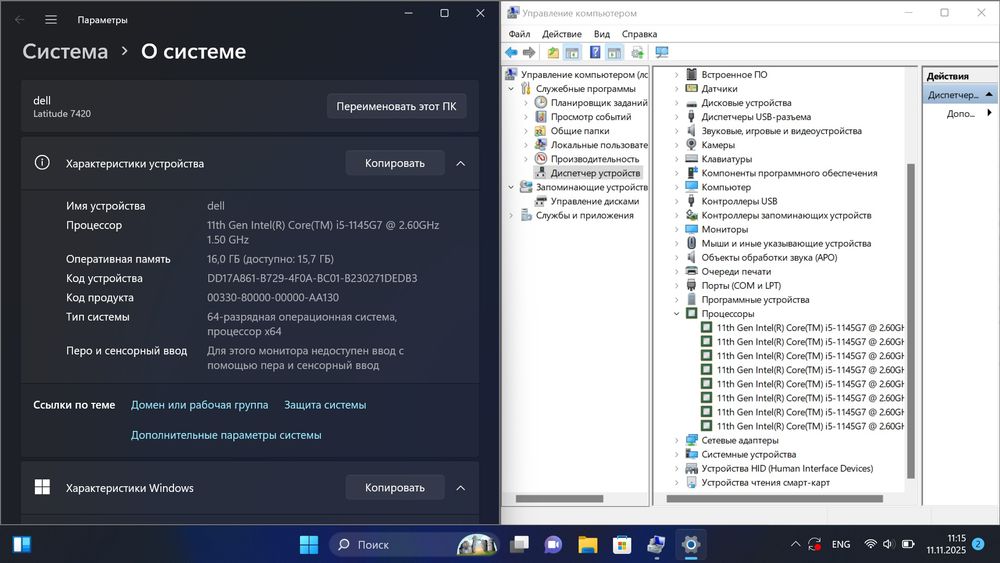Open Защита системы link
Viewport: 1000px width, 563px height.
point(325,405)
